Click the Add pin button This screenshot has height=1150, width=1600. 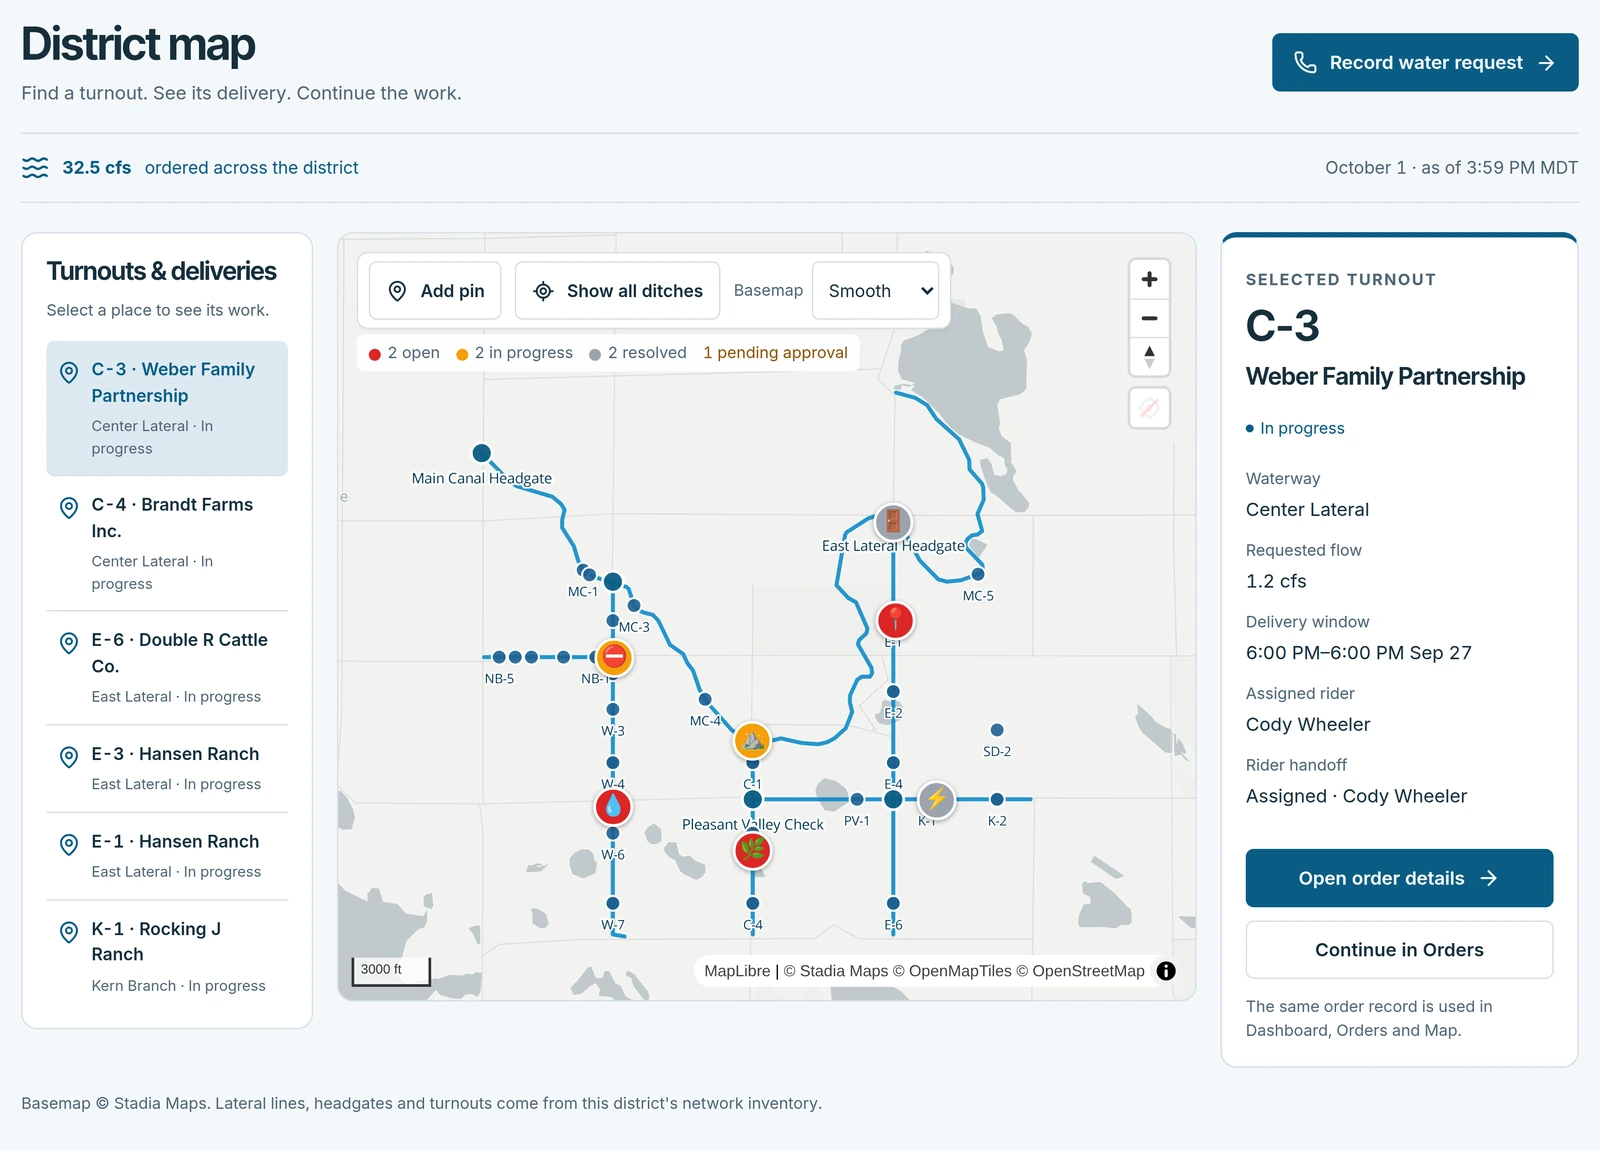(x=435, y=291)
